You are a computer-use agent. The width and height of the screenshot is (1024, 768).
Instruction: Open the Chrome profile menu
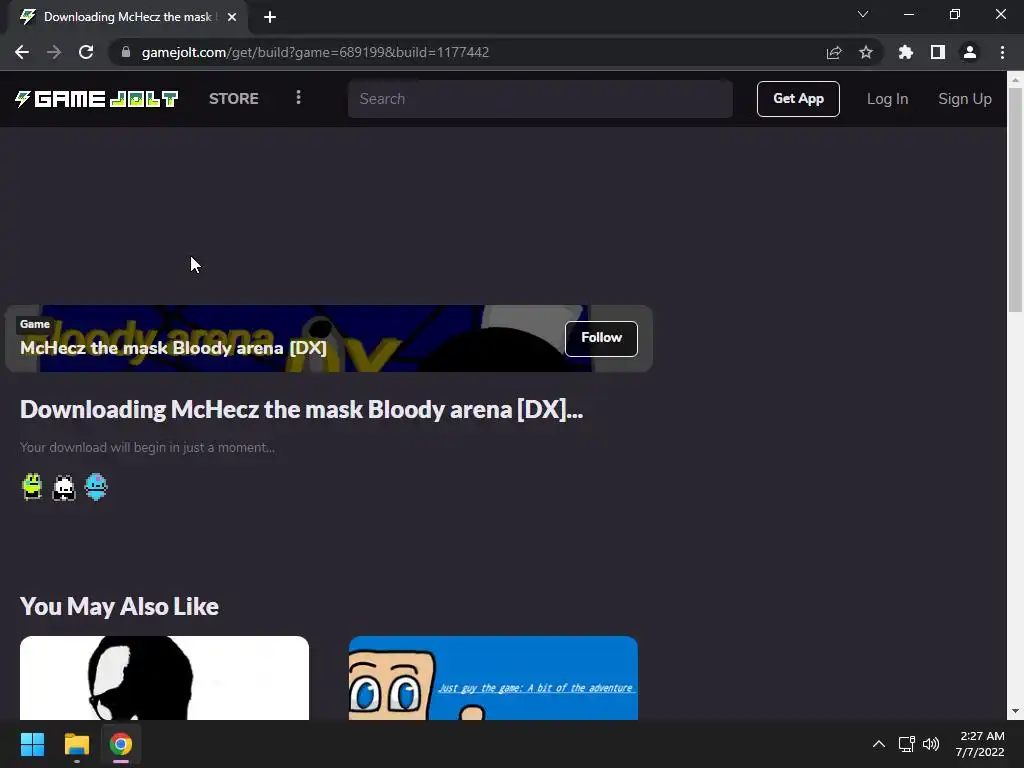pos(970,52)
